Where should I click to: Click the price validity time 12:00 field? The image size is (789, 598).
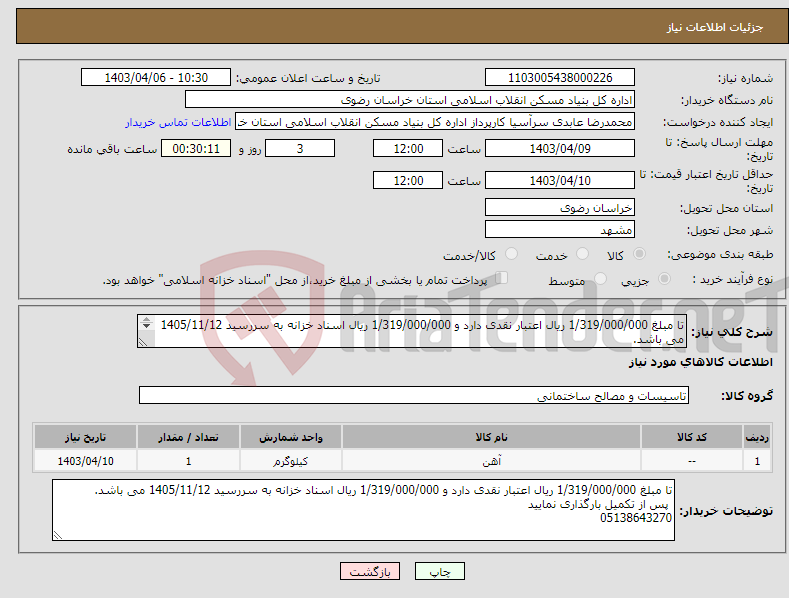point(408,180)
